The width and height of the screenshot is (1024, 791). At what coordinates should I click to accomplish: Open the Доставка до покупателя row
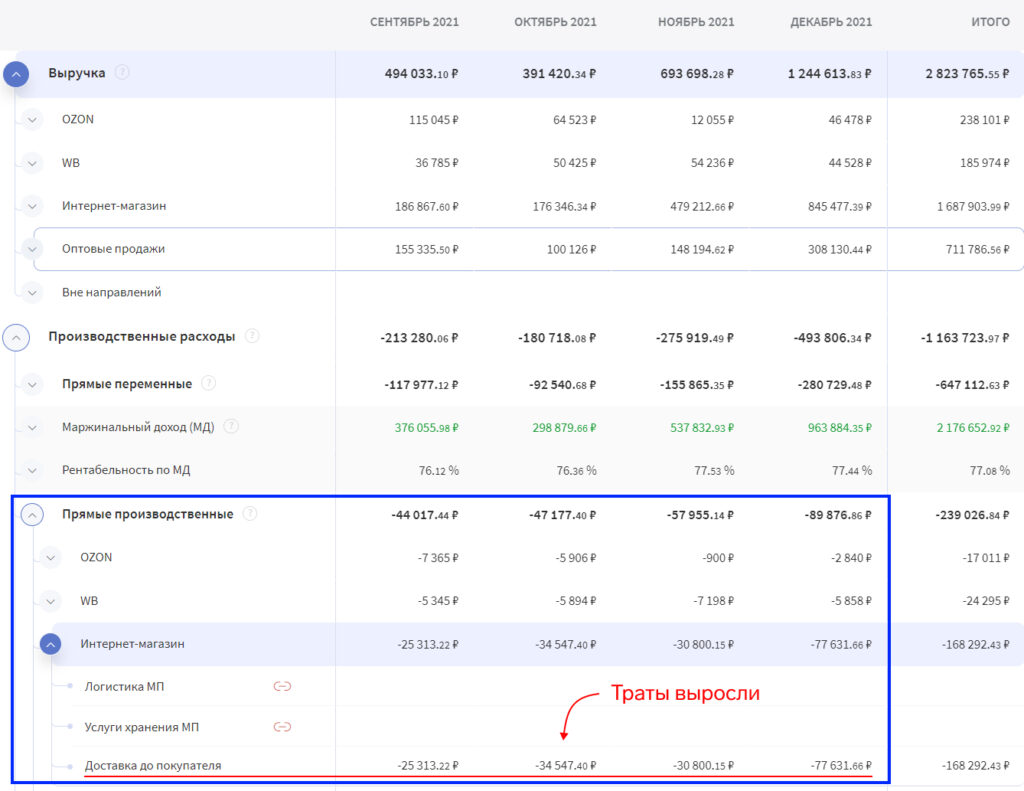click(153, 766)
